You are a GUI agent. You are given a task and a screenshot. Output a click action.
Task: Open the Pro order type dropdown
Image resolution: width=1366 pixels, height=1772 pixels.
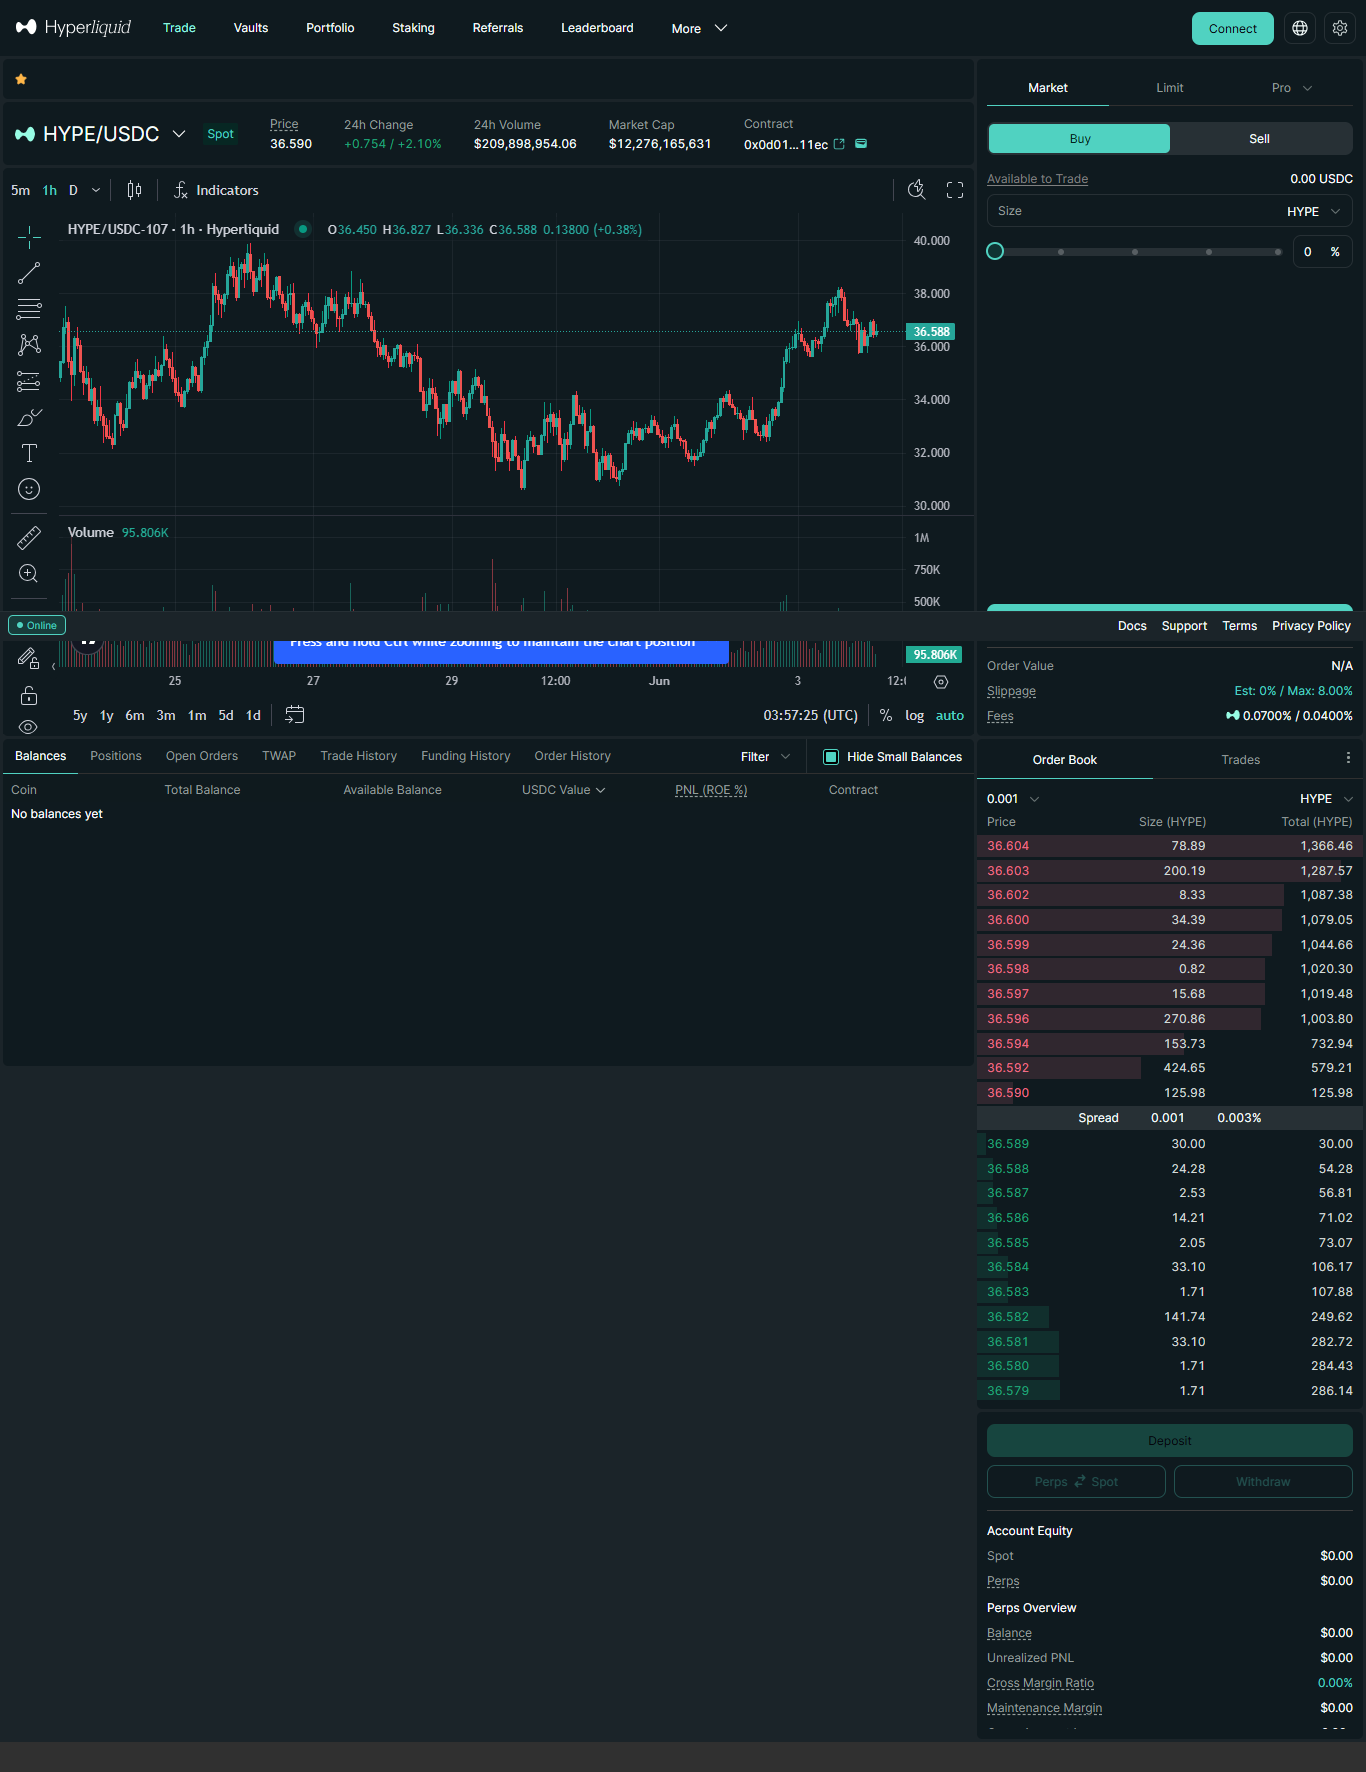tap(1292, 88)
